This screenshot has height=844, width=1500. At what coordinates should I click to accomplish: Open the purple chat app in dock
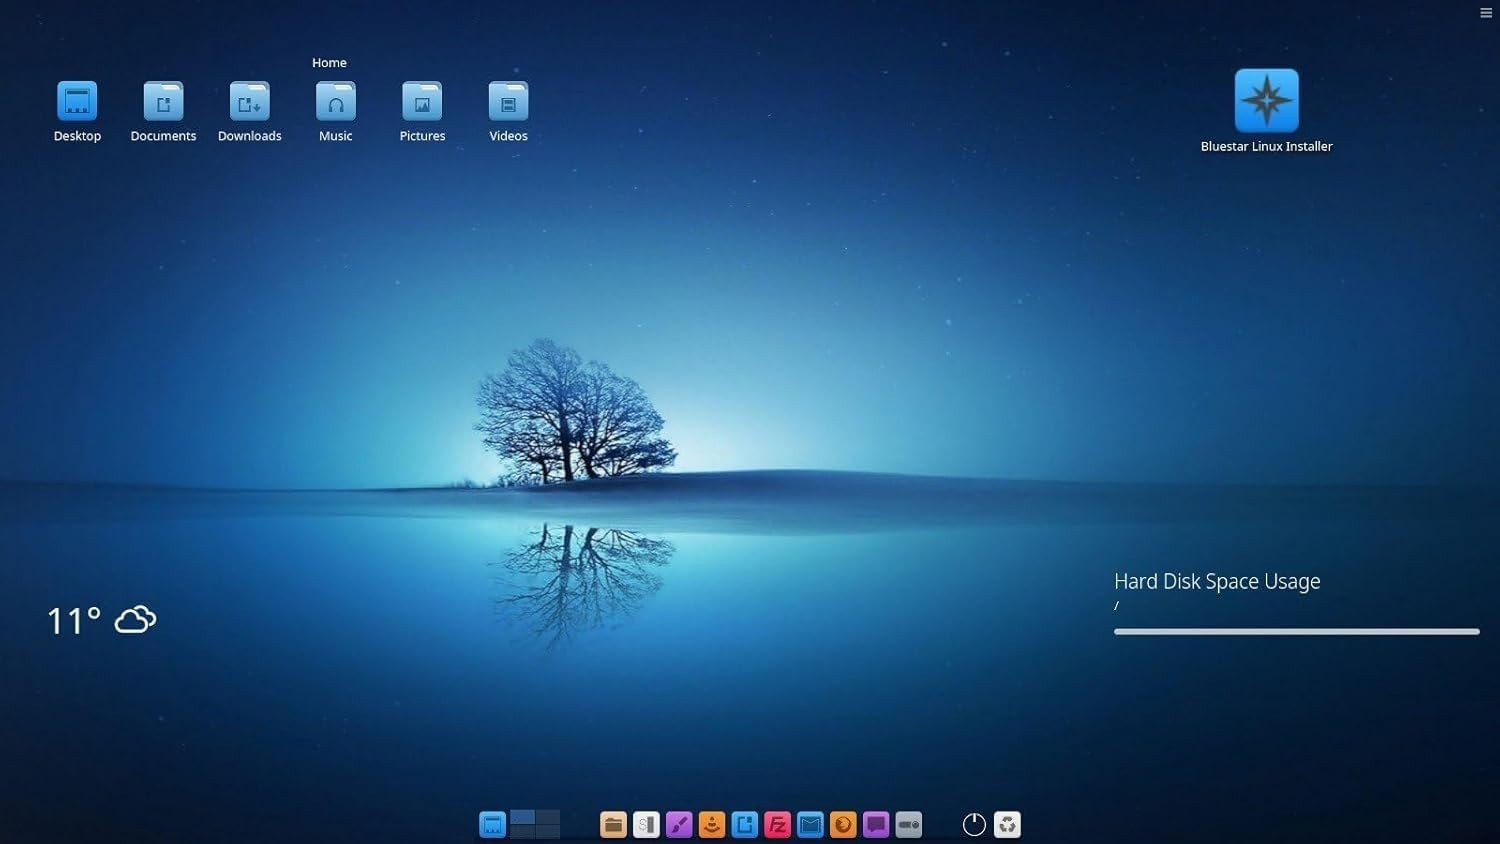pos(876,824)
